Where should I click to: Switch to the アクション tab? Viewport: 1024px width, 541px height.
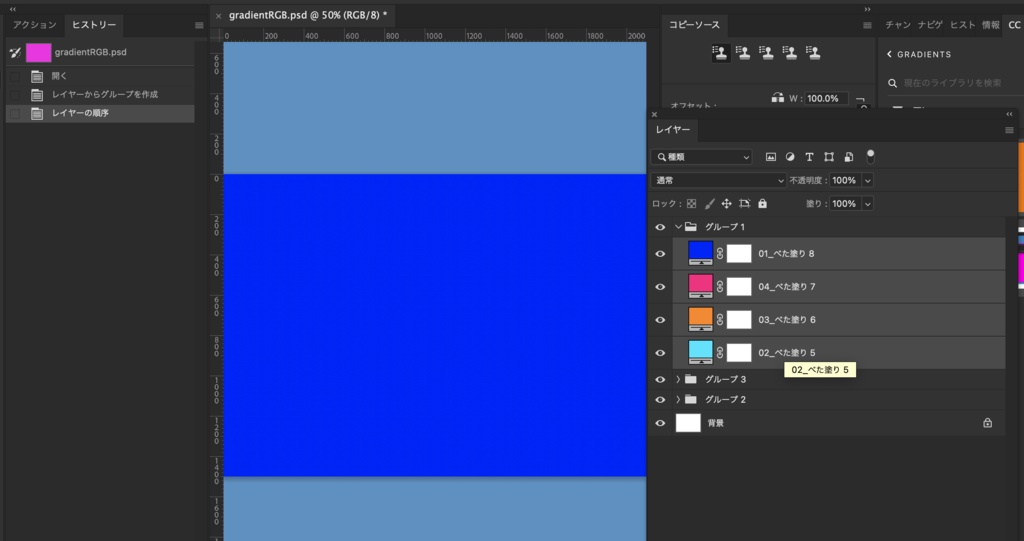coord(35,25)
